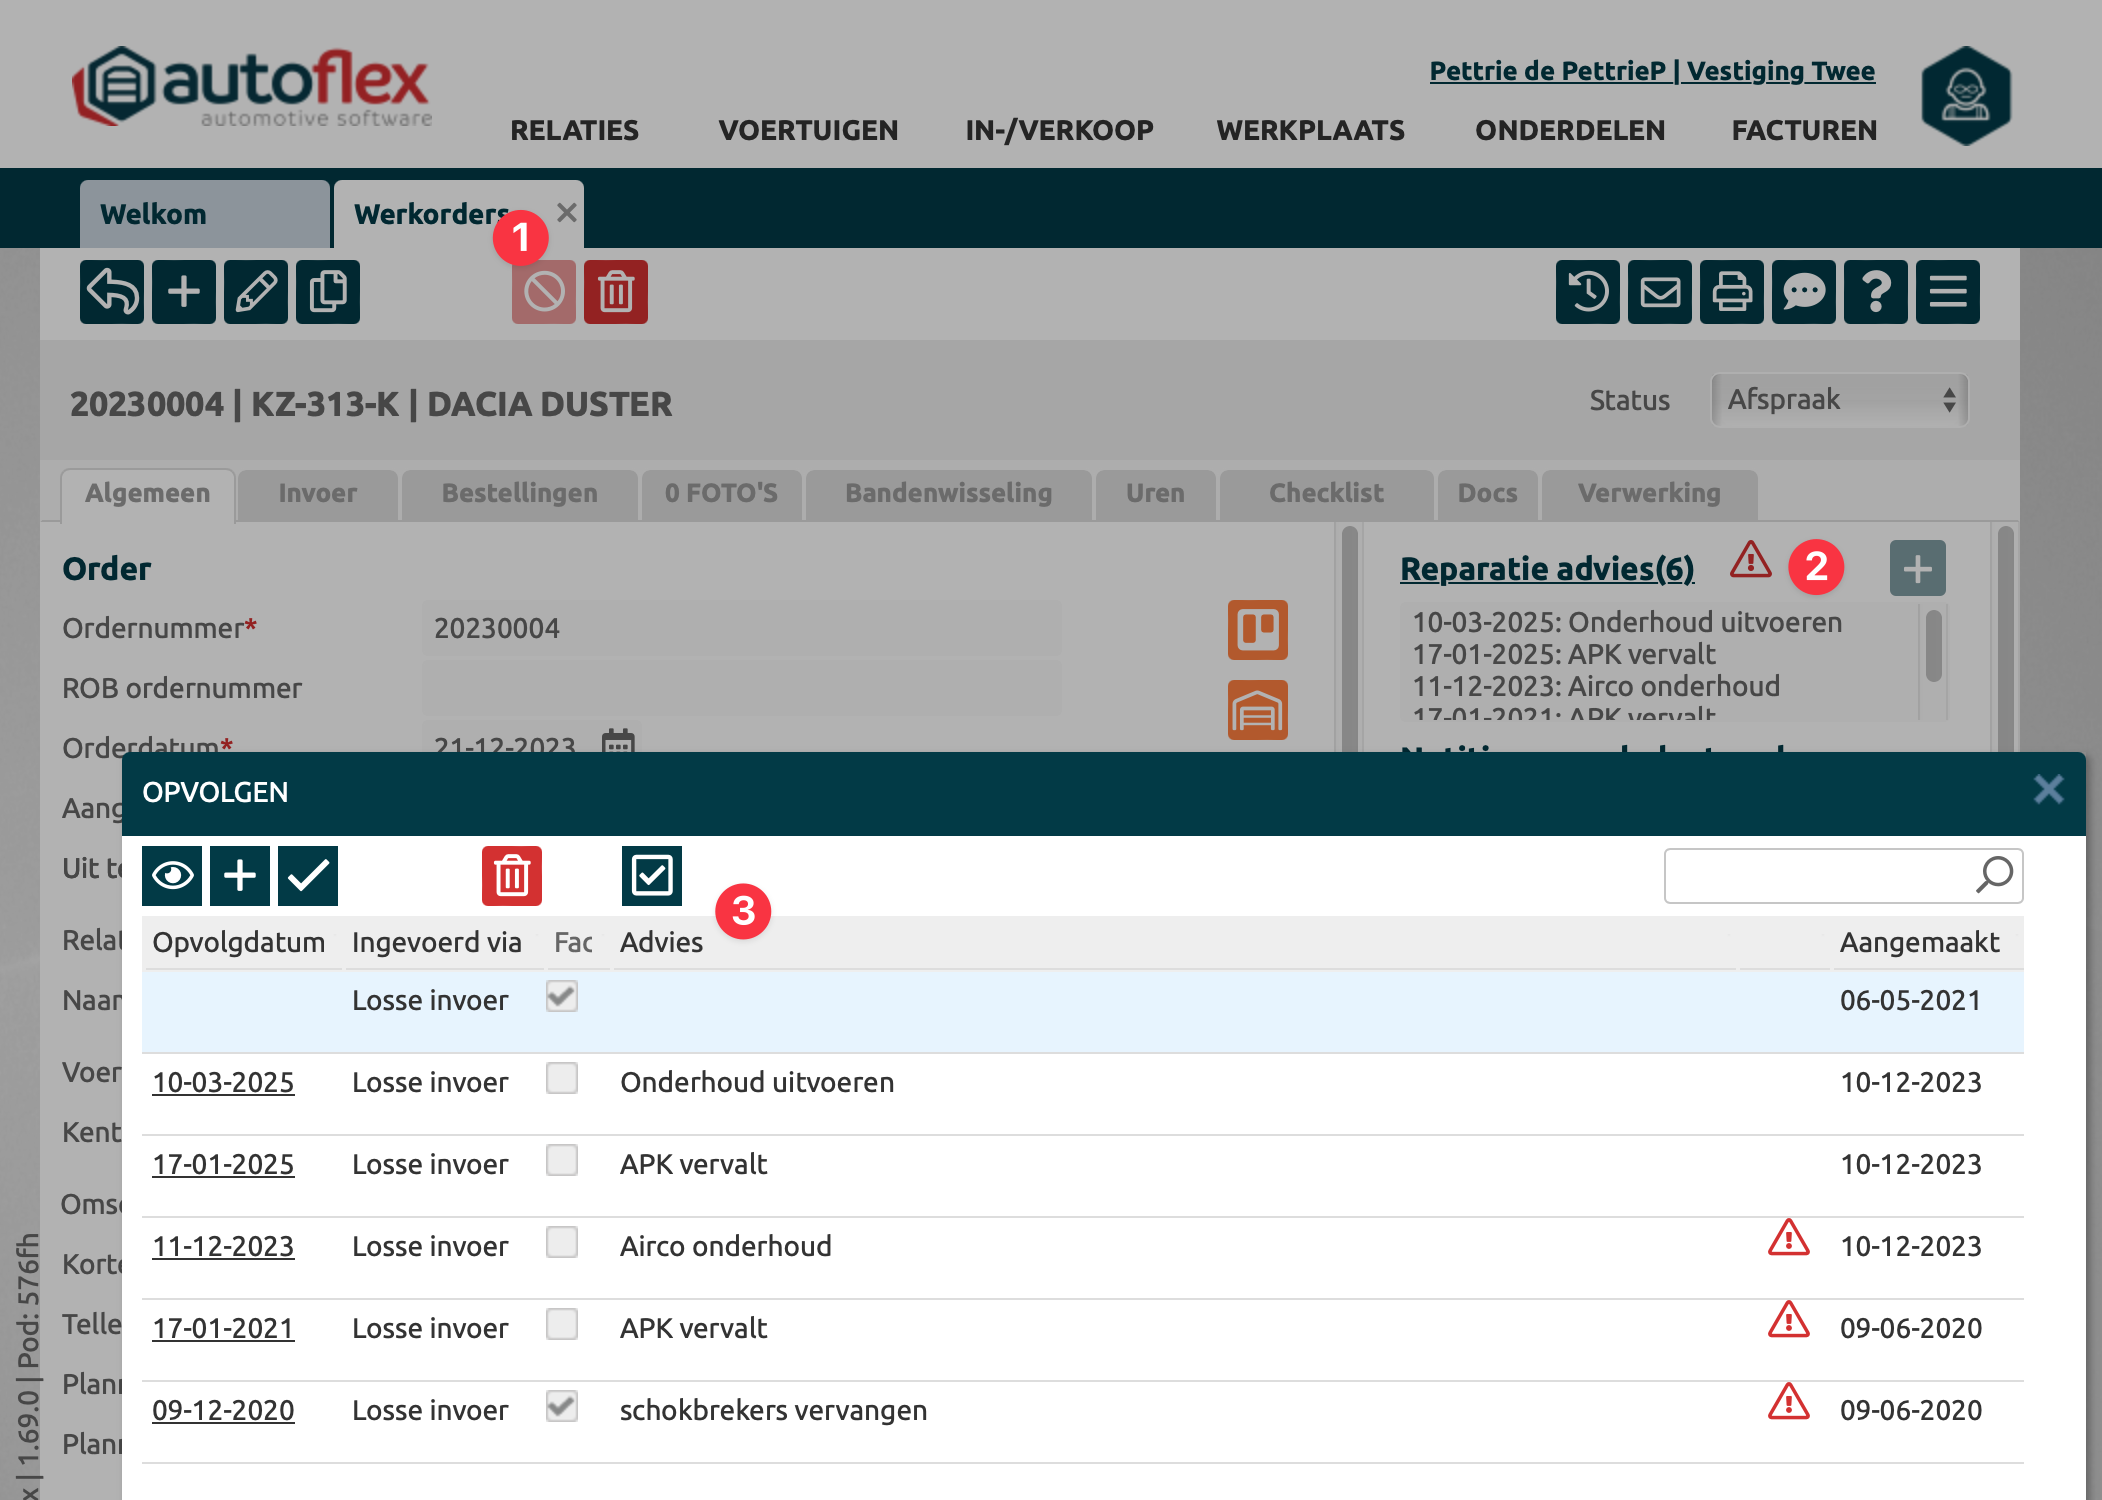Click the printer icon
Viewport: 2102px width, 1500px height.
(x=1731, y=292)
